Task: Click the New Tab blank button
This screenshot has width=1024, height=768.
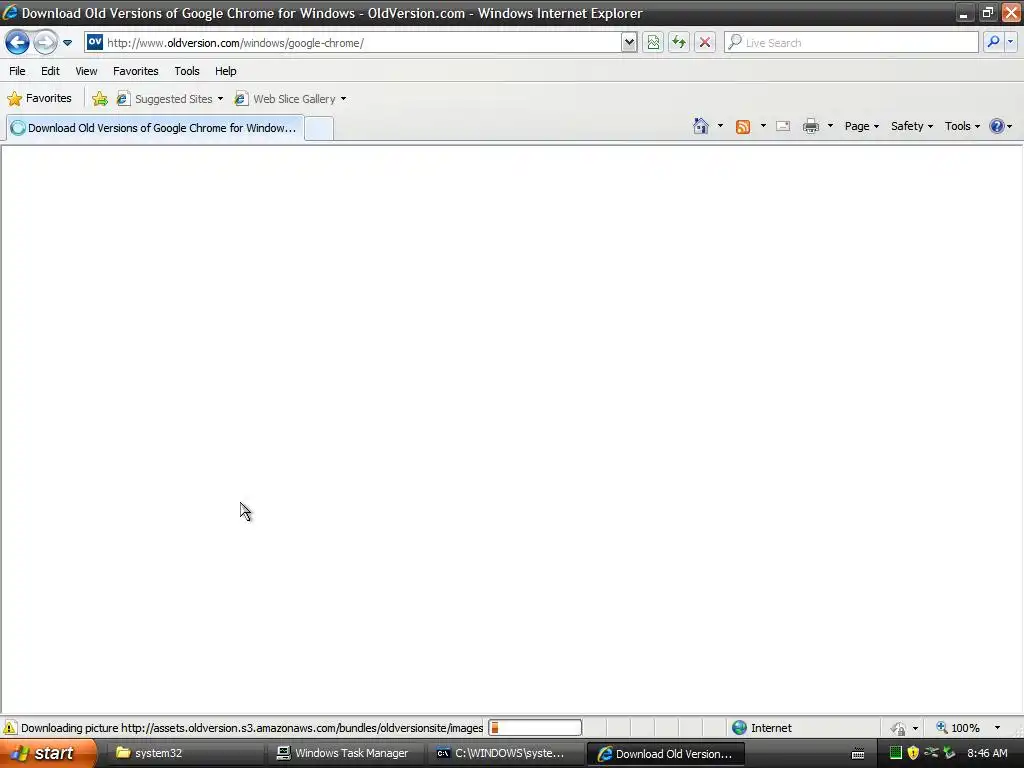Action: (319, 129)
